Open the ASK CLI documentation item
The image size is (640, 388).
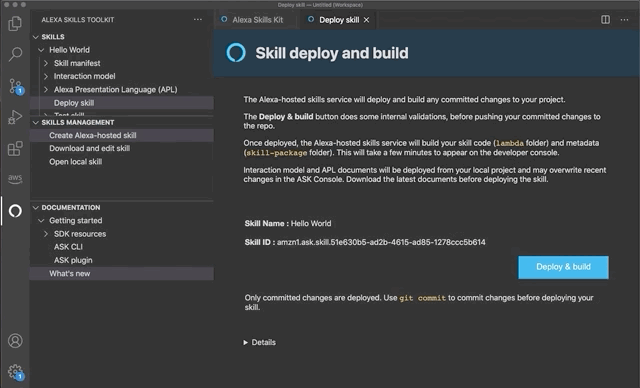click(68, 247)
